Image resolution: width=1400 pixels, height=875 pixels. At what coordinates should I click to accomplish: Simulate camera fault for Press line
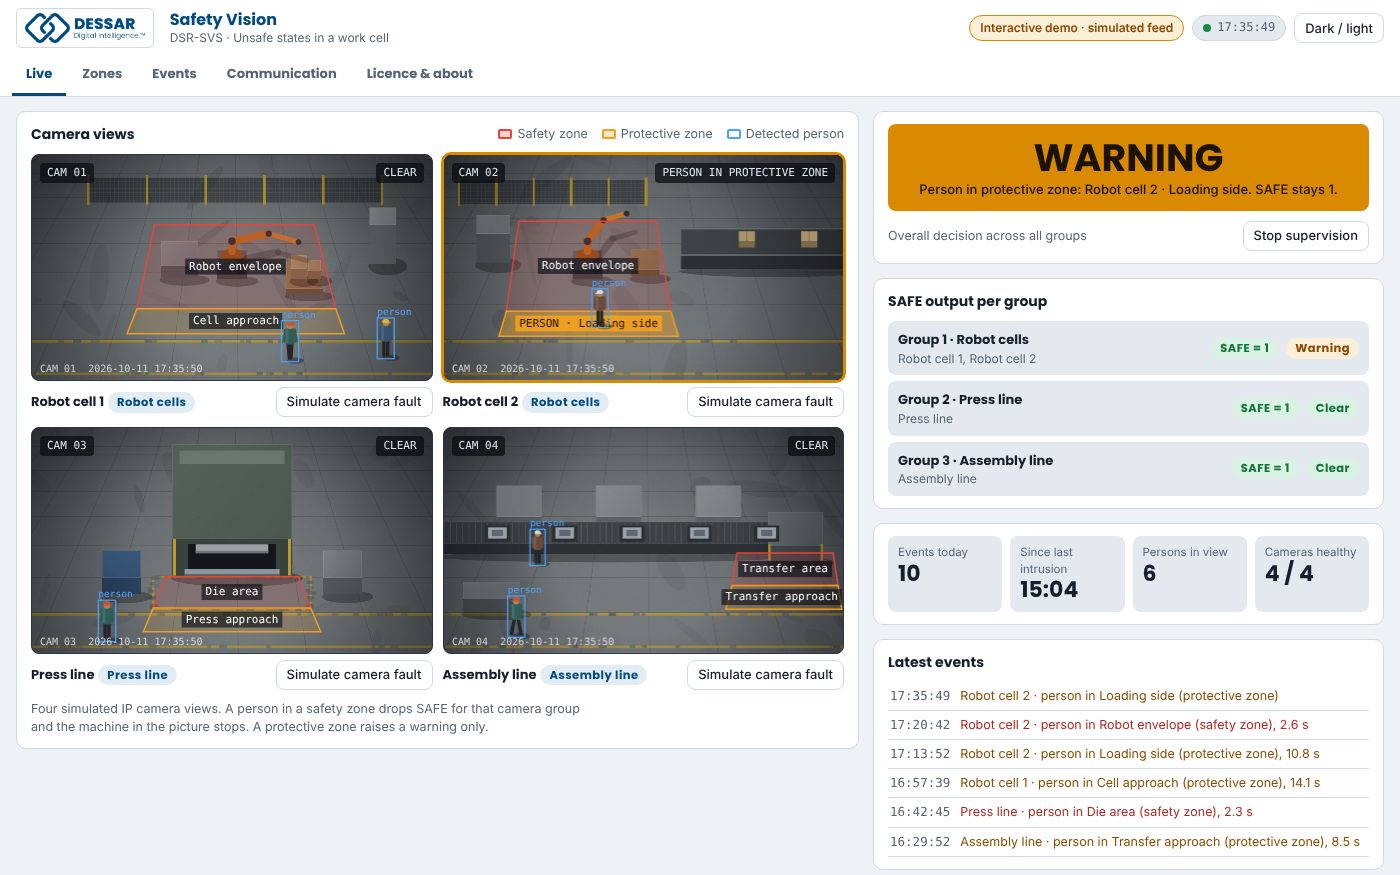pos(354,675)
